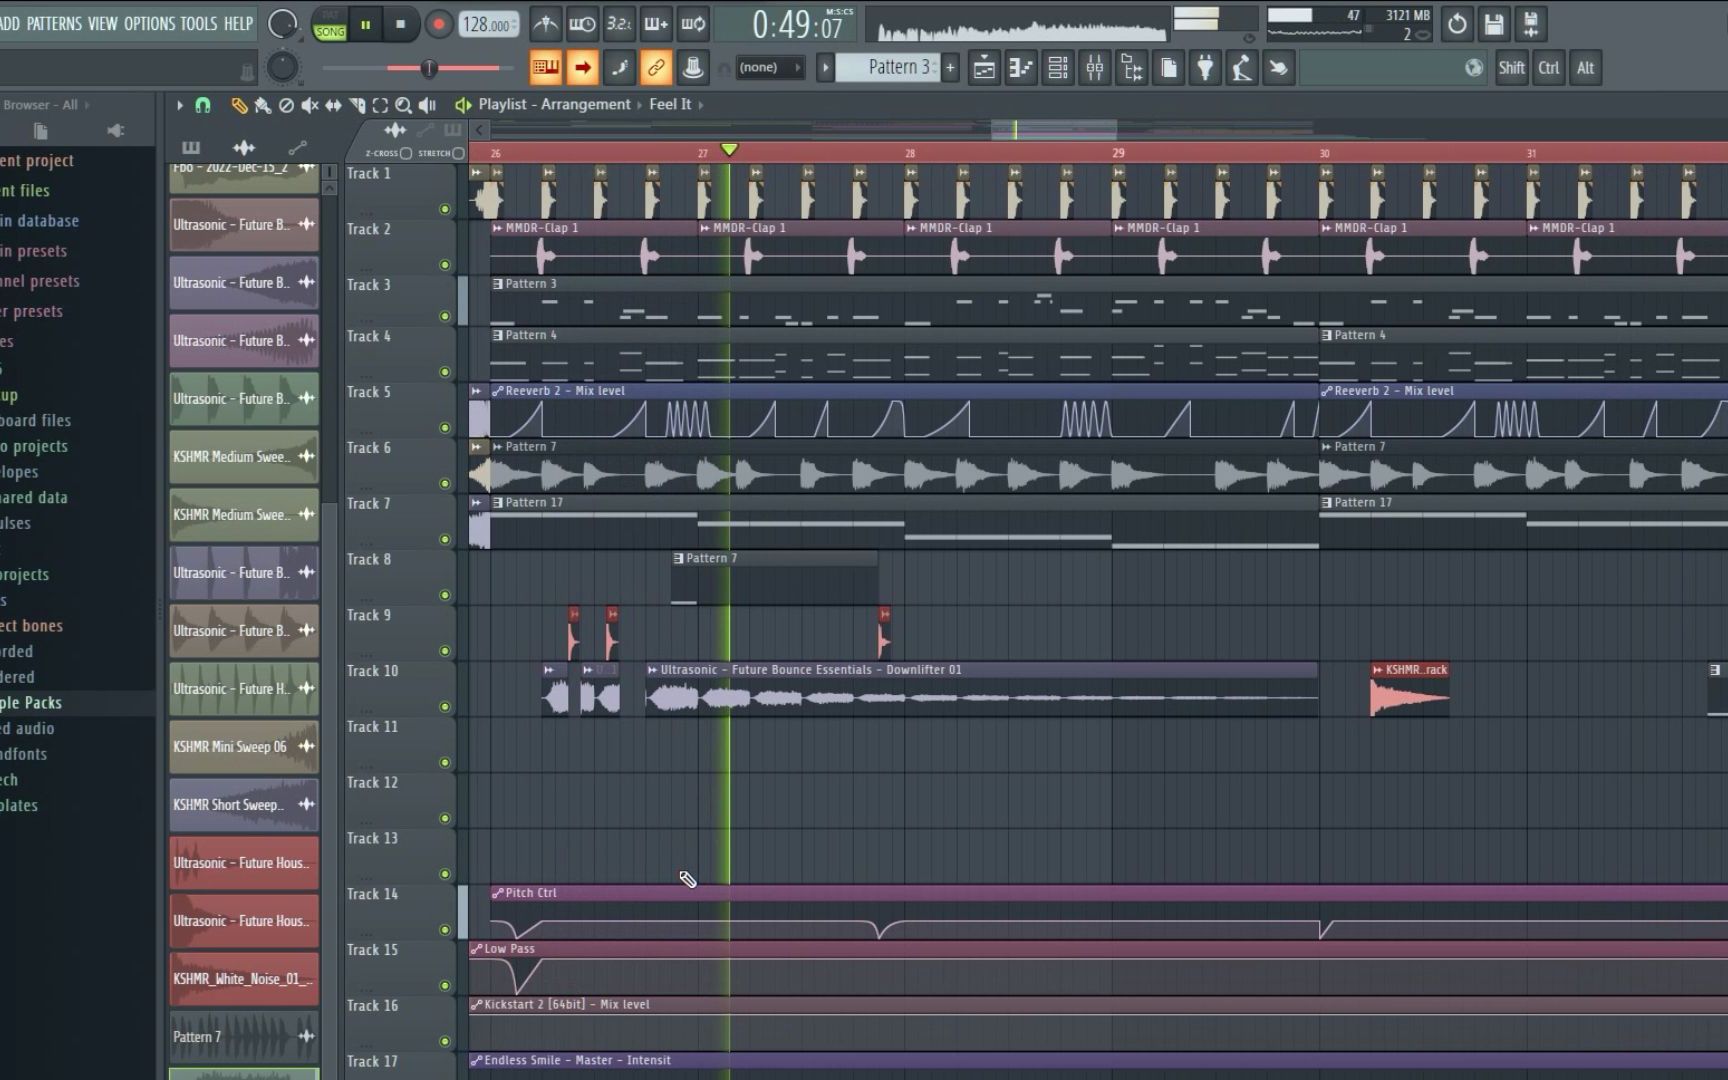Select the Zoom magnifier tool
The width and height of the screenshot is (1728, 1080).
(x=403, y=105)
